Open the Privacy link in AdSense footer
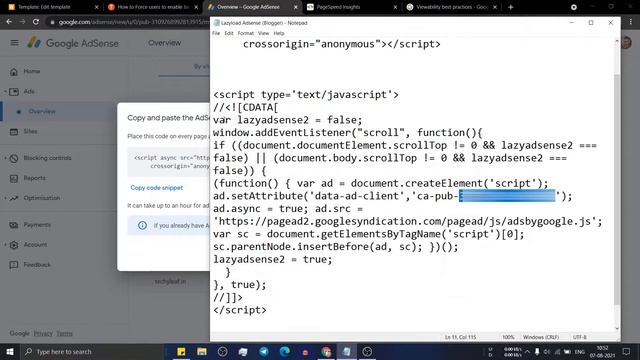The image size is (640, 360). [x=43, y=333]
